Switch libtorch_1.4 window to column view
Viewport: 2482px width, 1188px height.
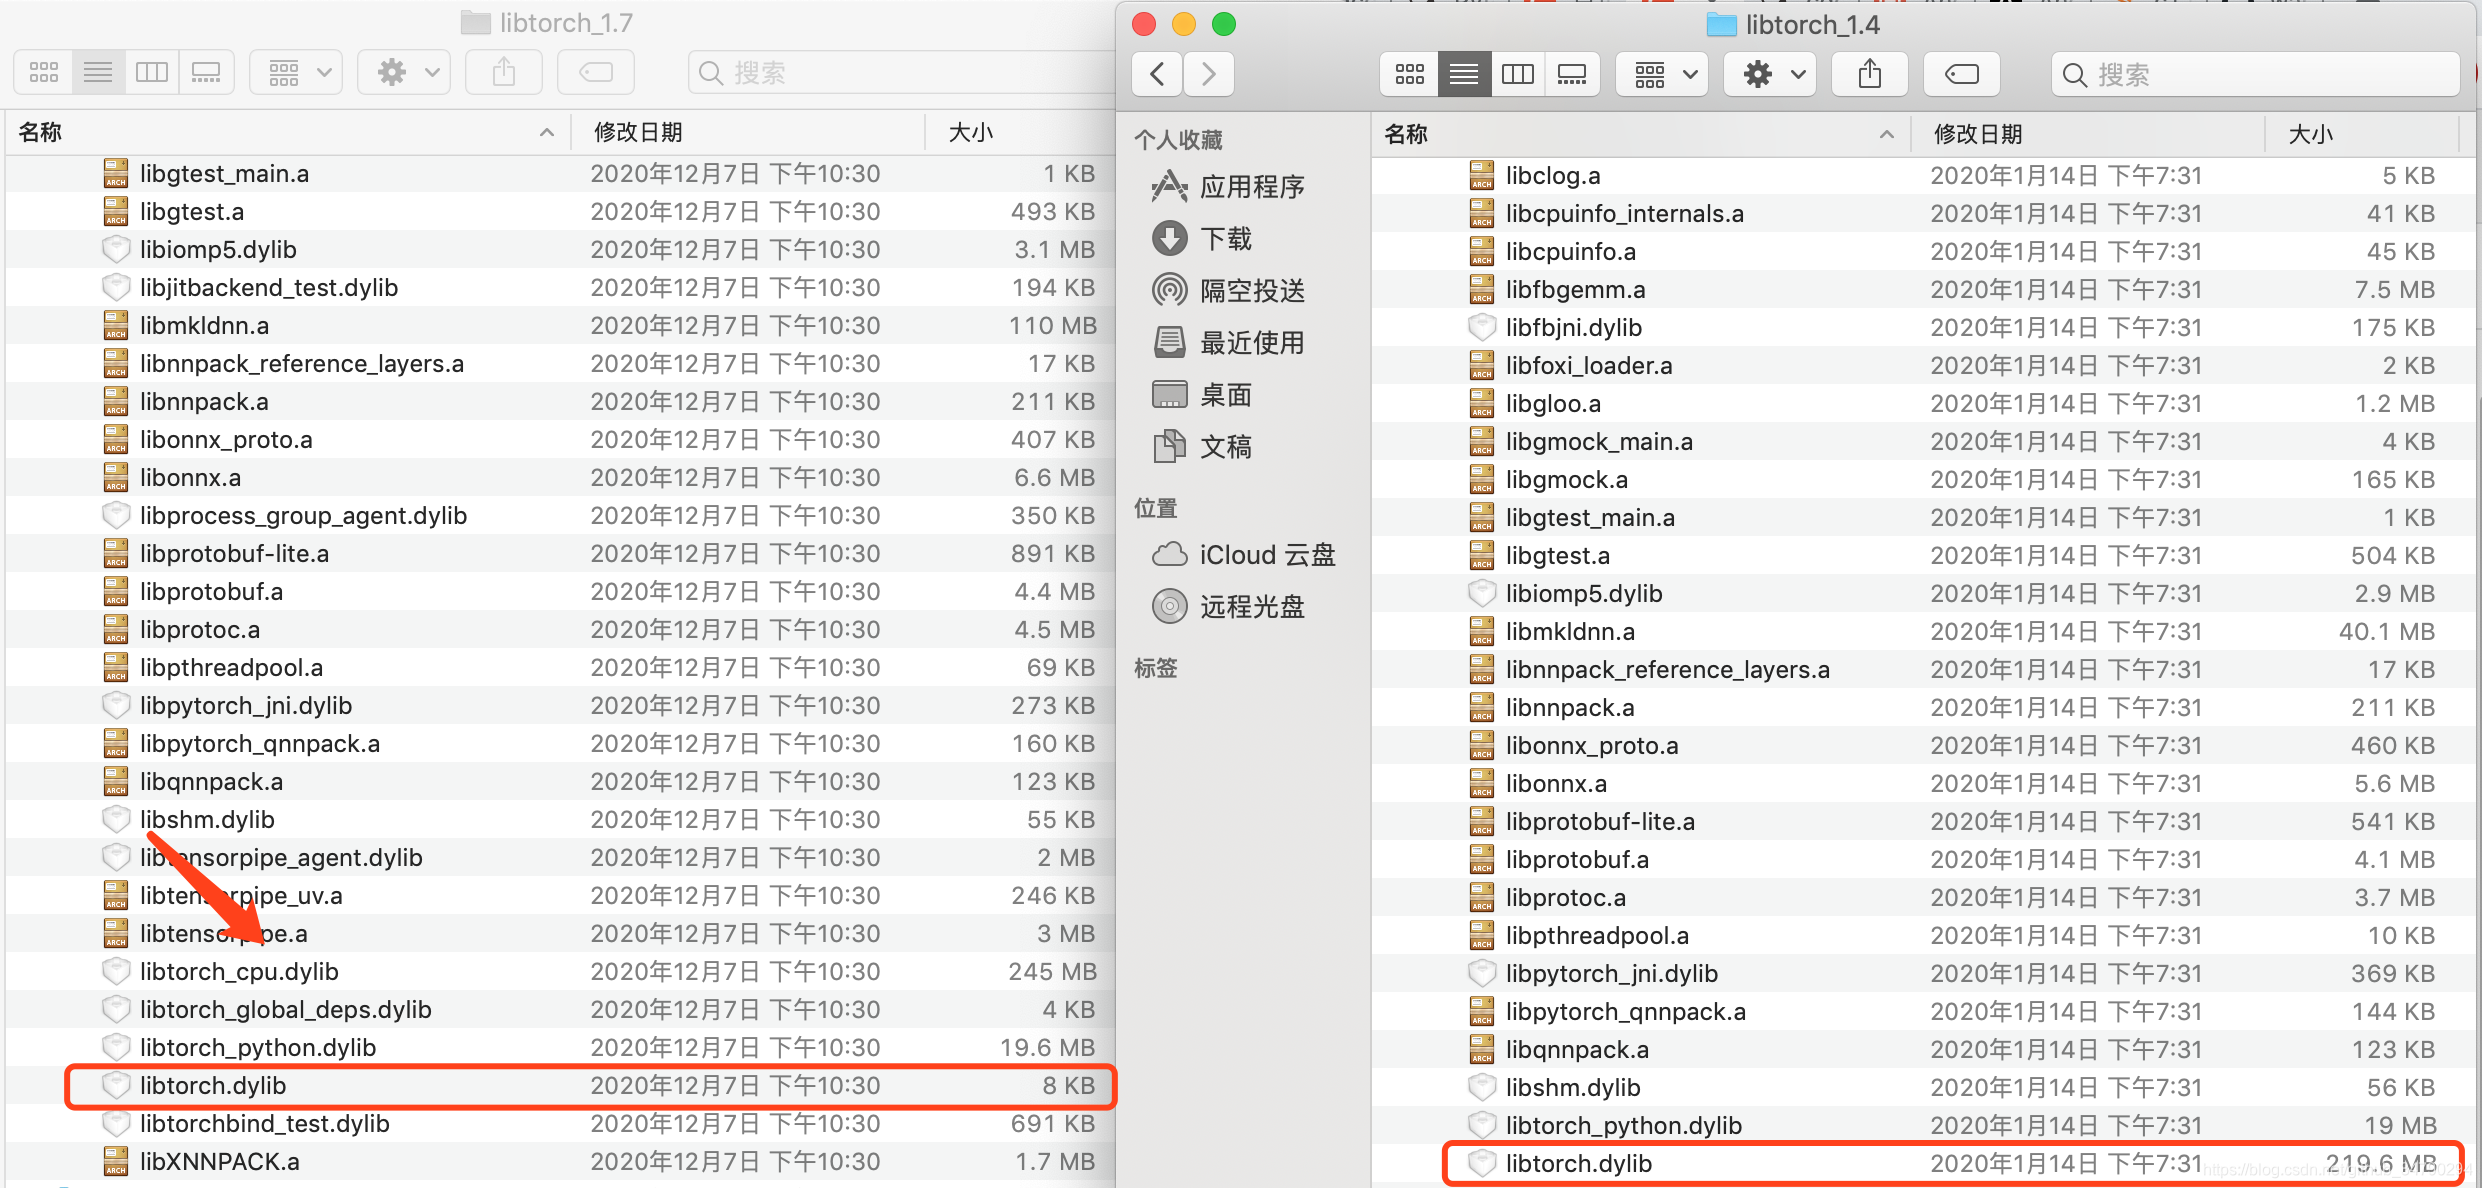(x=1517, y=74)
